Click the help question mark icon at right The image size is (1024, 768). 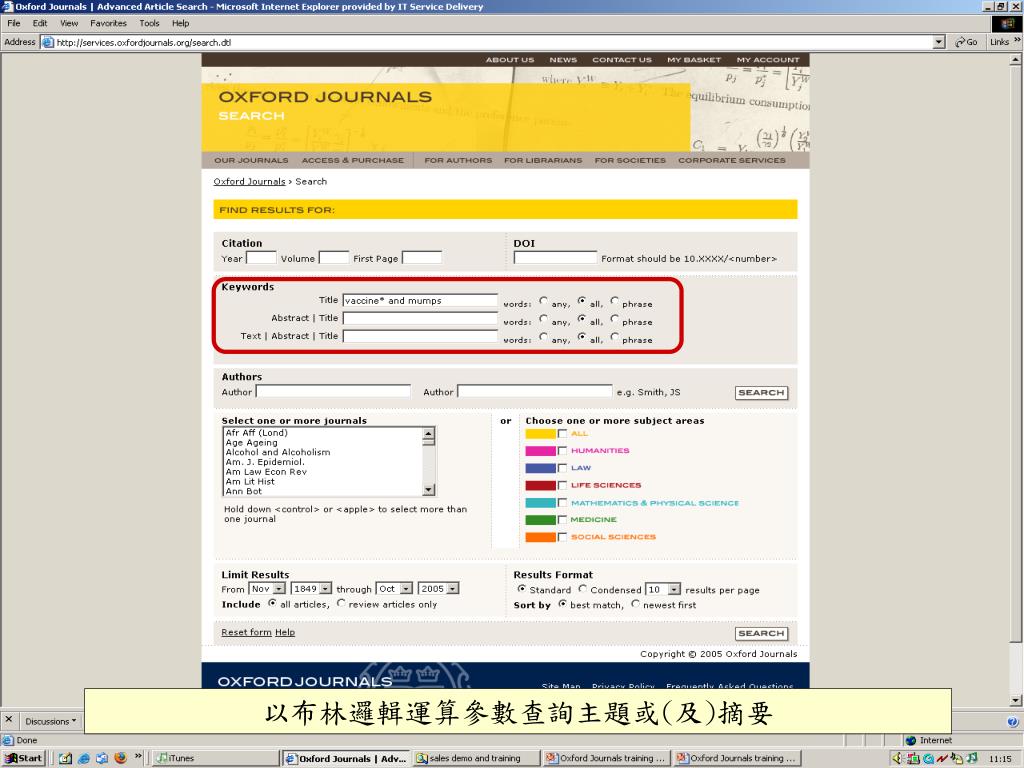pyautogui.click(x=1012, y=721)
